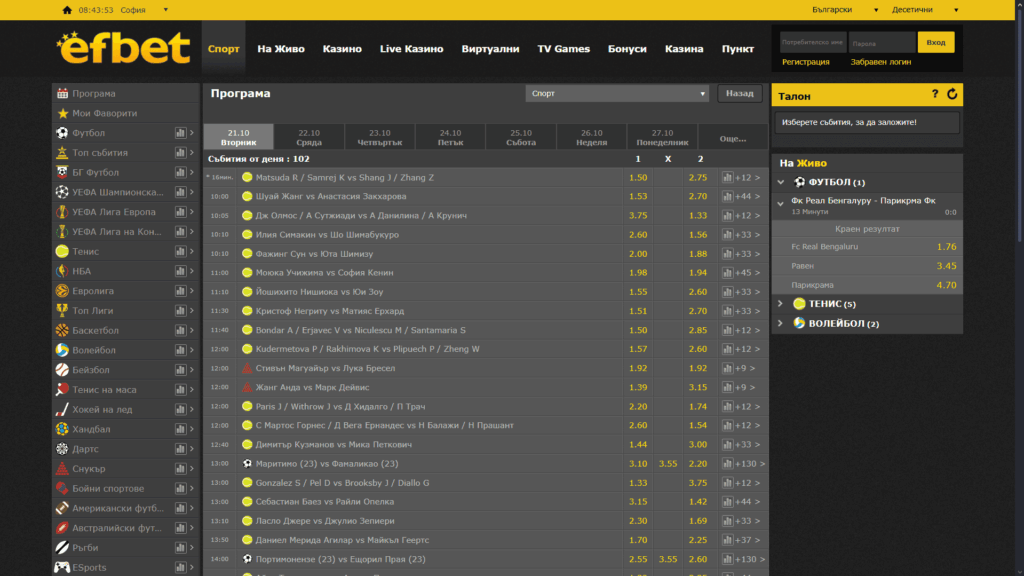
Task: Click the refresh icon in the Талон header
Action: pyautogui.click(x=952, y=95)
